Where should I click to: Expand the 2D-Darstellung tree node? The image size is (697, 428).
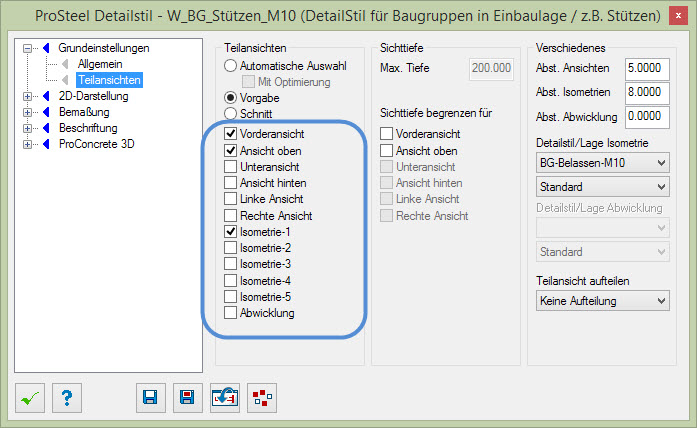click(28, 96)
